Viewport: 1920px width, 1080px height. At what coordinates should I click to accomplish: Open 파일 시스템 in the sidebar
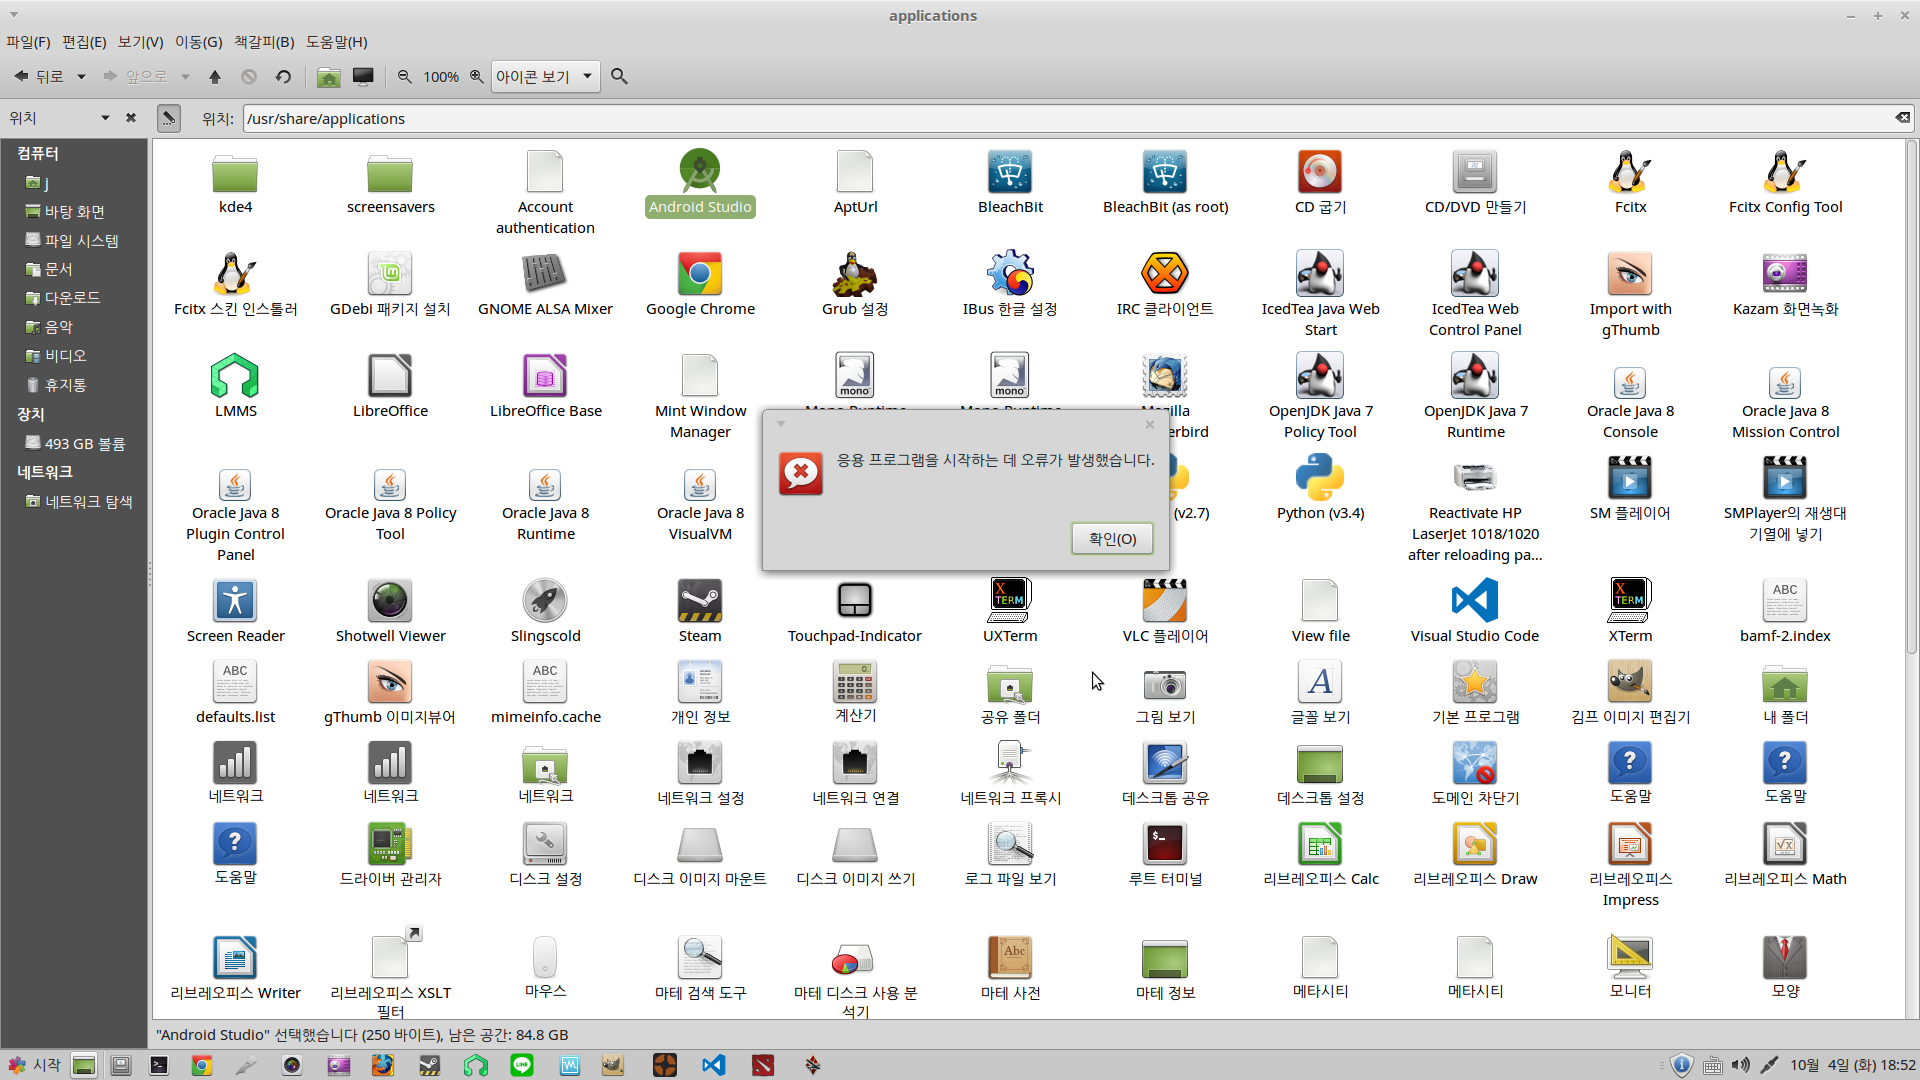point(82,241)
